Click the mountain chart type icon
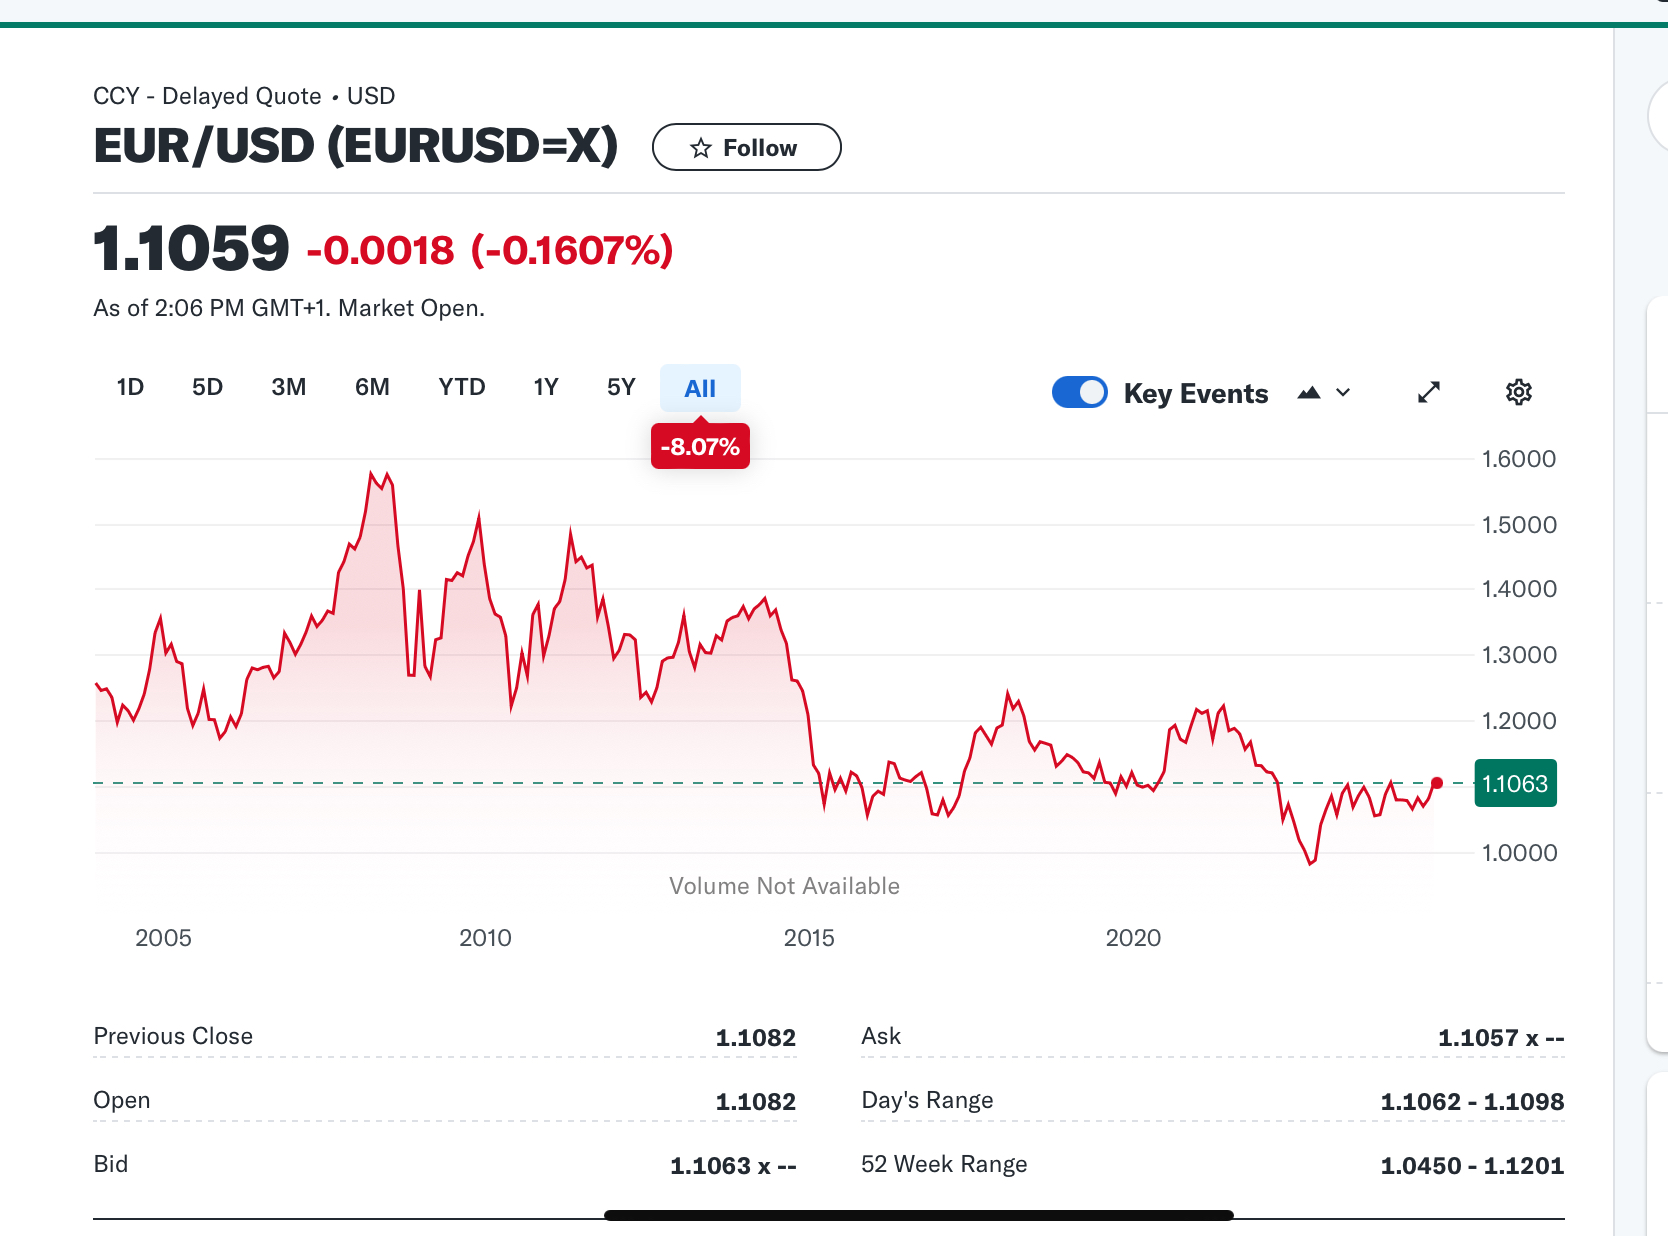1668x1236 pixels. pos(1309,393)
